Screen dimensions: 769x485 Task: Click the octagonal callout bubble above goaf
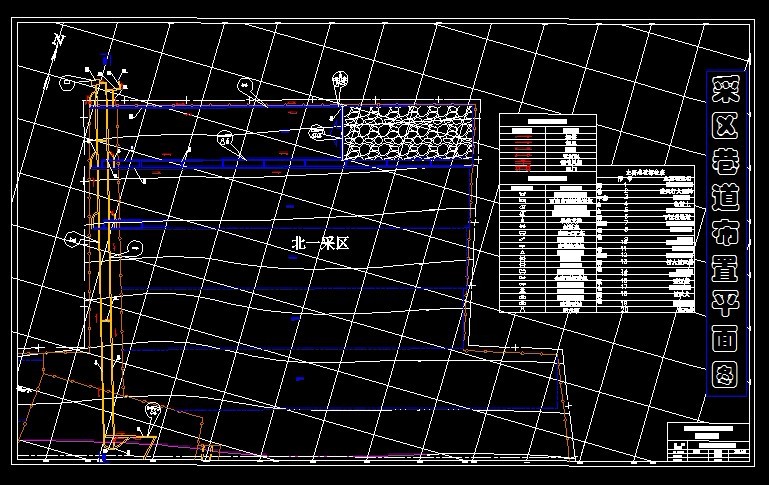(340, 80)
